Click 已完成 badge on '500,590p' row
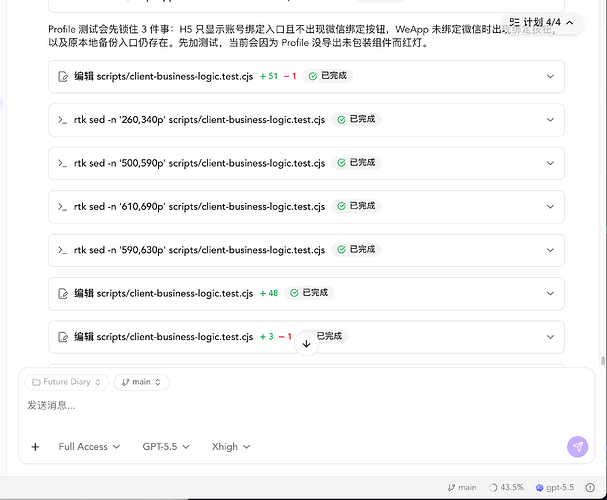Screen dimensions: 607x500 click(x=356, y=163)
